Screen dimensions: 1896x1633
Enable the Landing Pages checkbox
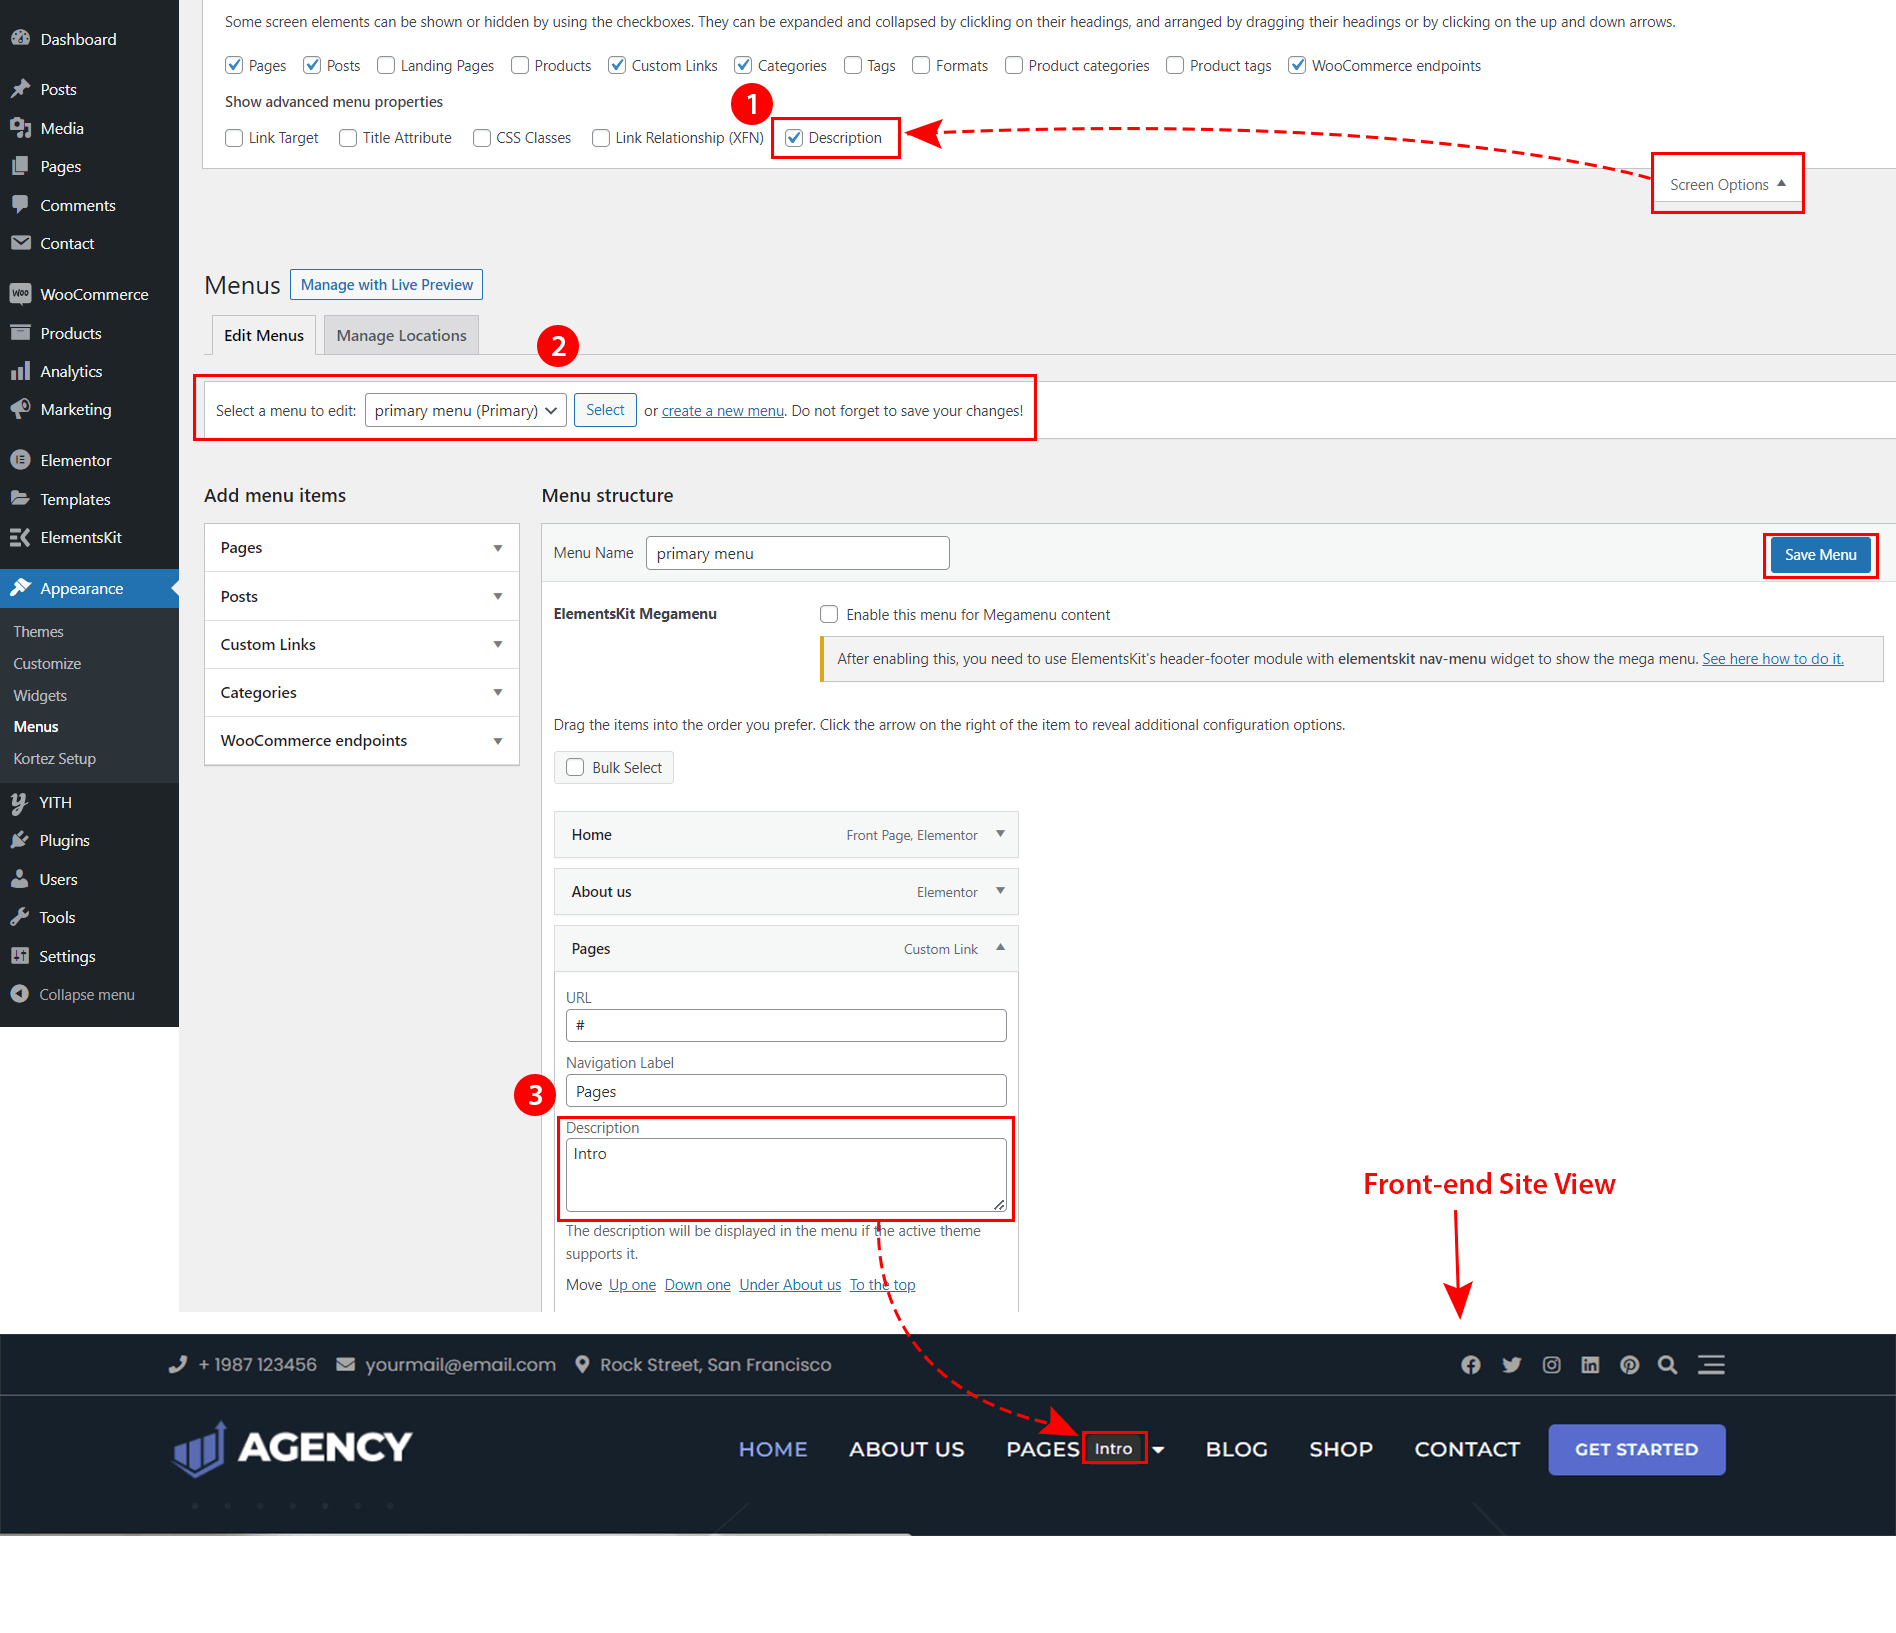(x=386, y=65)
